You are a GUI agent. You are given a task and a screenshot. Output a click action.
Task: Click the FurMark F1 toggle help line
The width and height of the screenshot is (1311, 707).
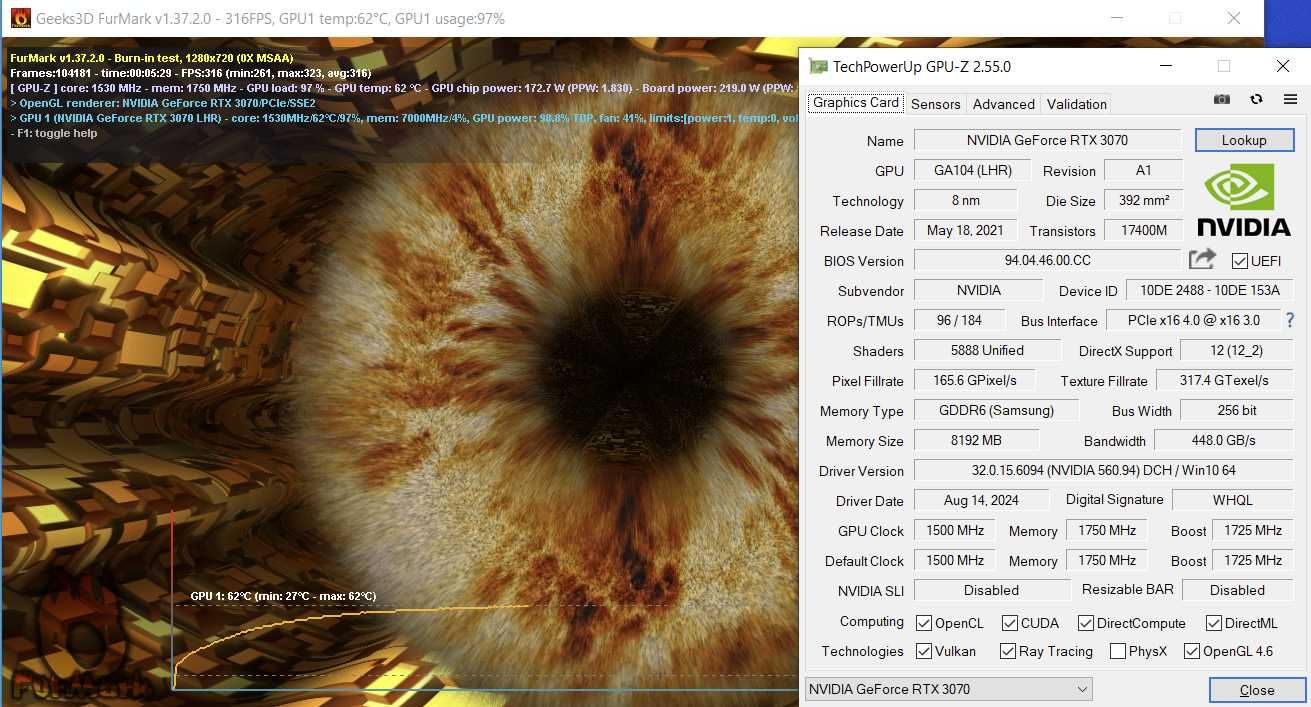tap(54, 133)
